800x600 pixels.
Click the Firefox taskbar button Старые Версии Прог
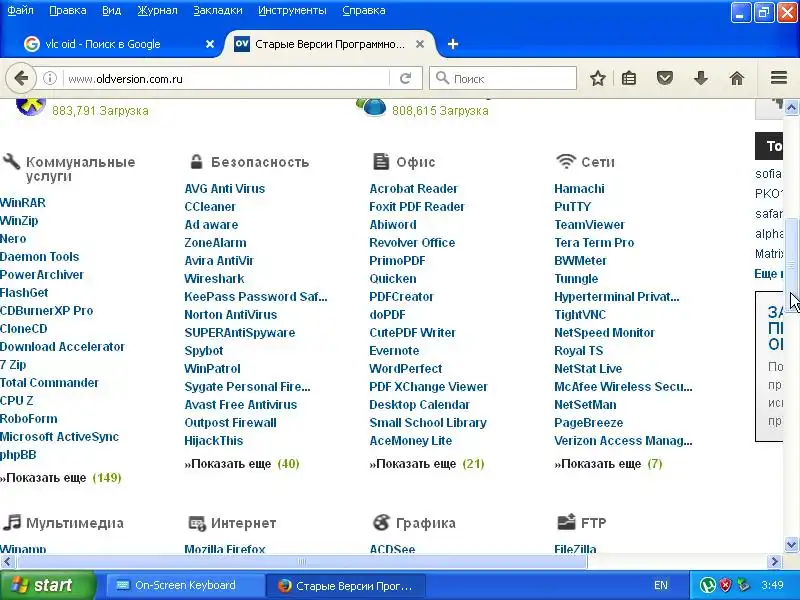pyautogui.click(x=346, y=586)
